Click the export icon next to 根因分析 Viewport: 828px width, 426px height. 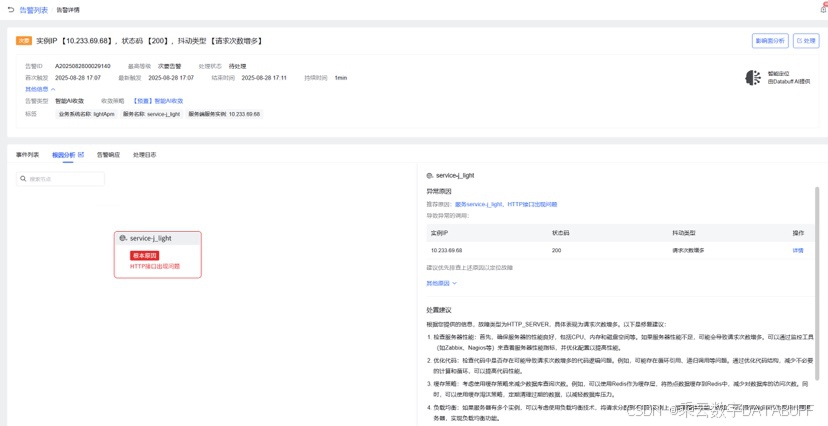[x=81, y=155]
